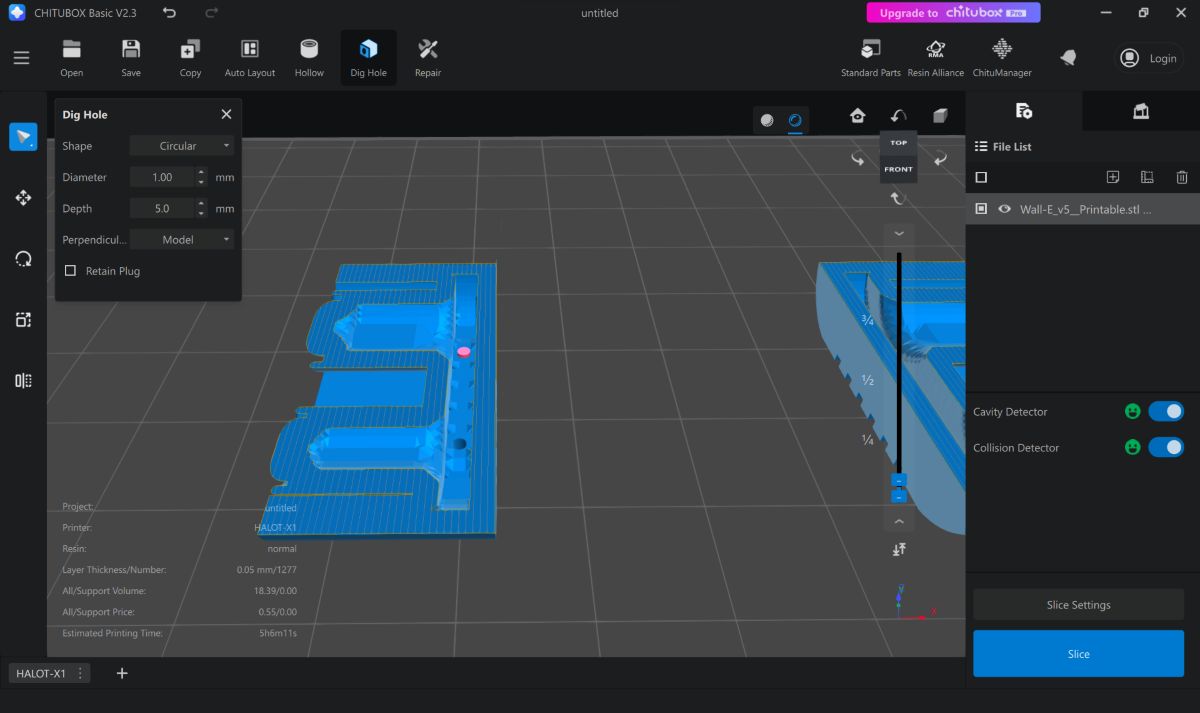1200x713 pixels.
Task: Launch ChituManager
Action: coord(1002,57)
